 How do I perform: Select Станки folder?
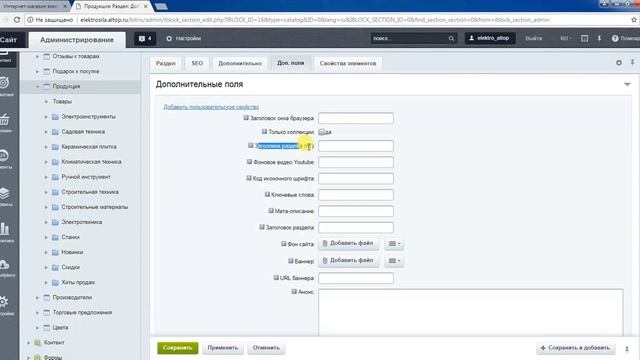tap(71, 237)
